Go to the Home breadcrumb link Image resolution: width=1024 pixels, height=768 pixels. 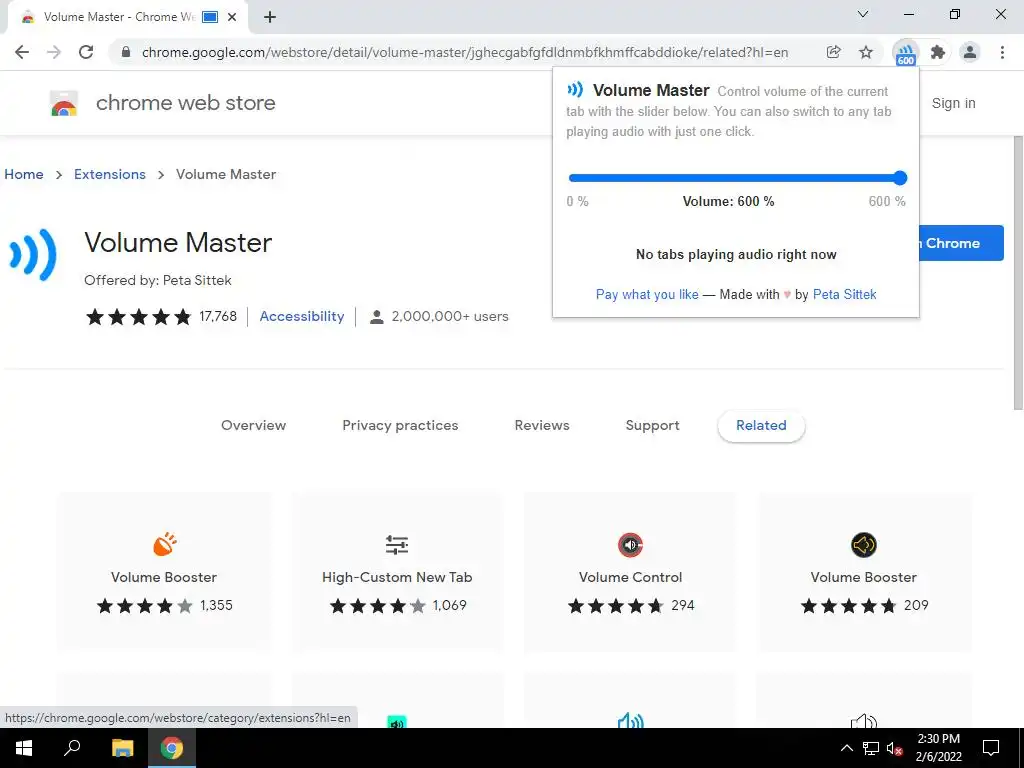[x=24, y=174]
